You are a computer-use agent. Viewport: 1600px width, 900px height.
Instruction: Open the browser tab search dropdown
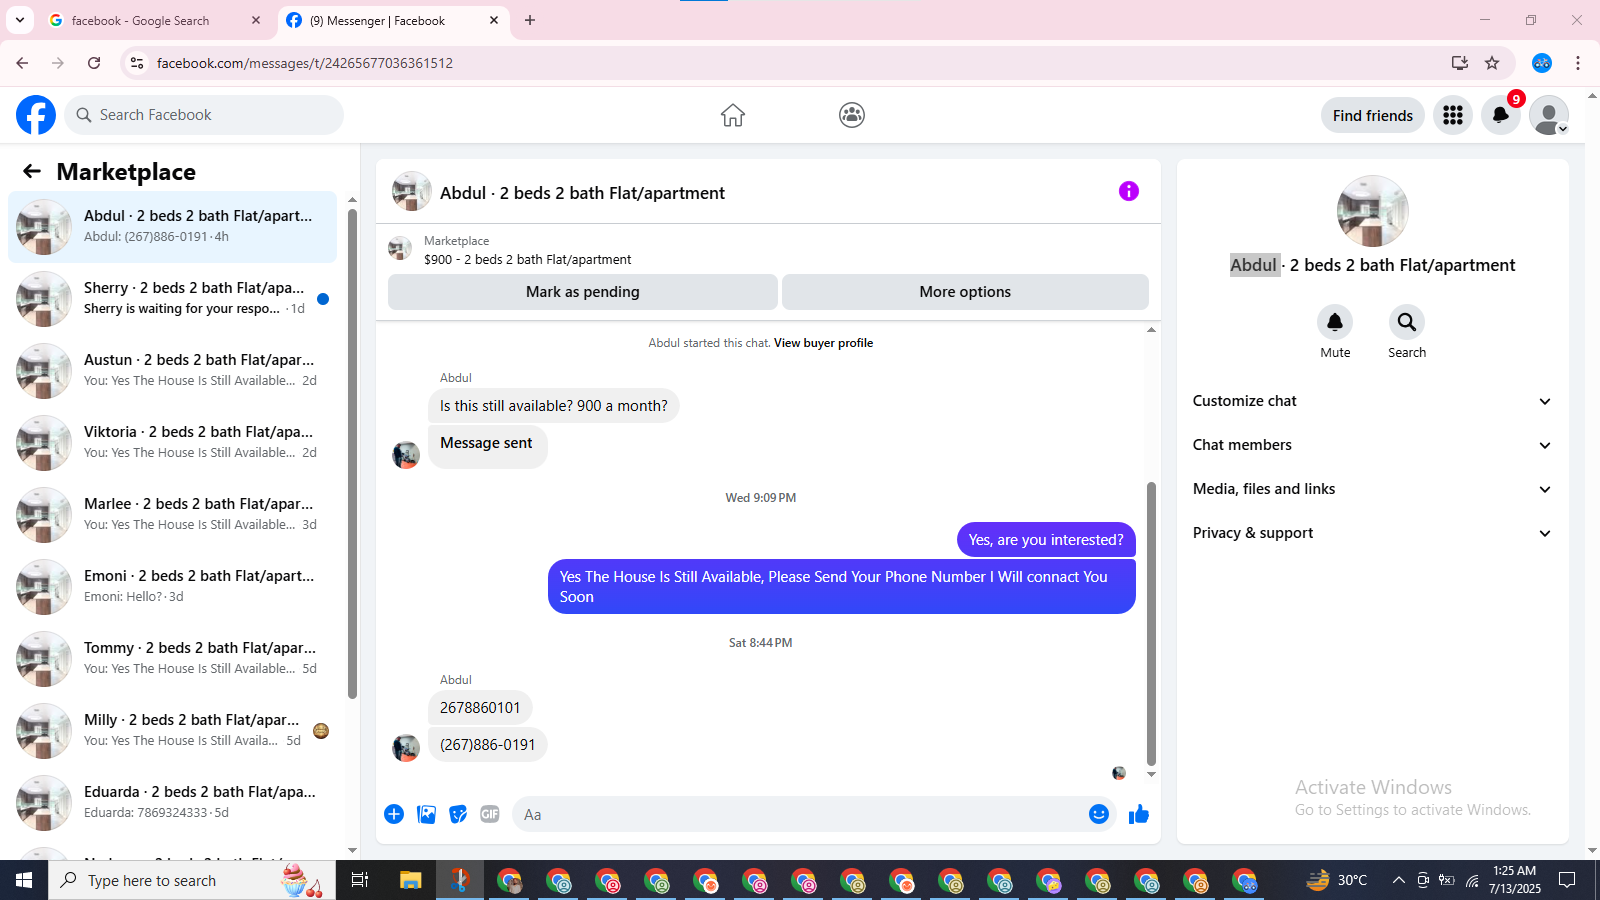tap(20, 20)
